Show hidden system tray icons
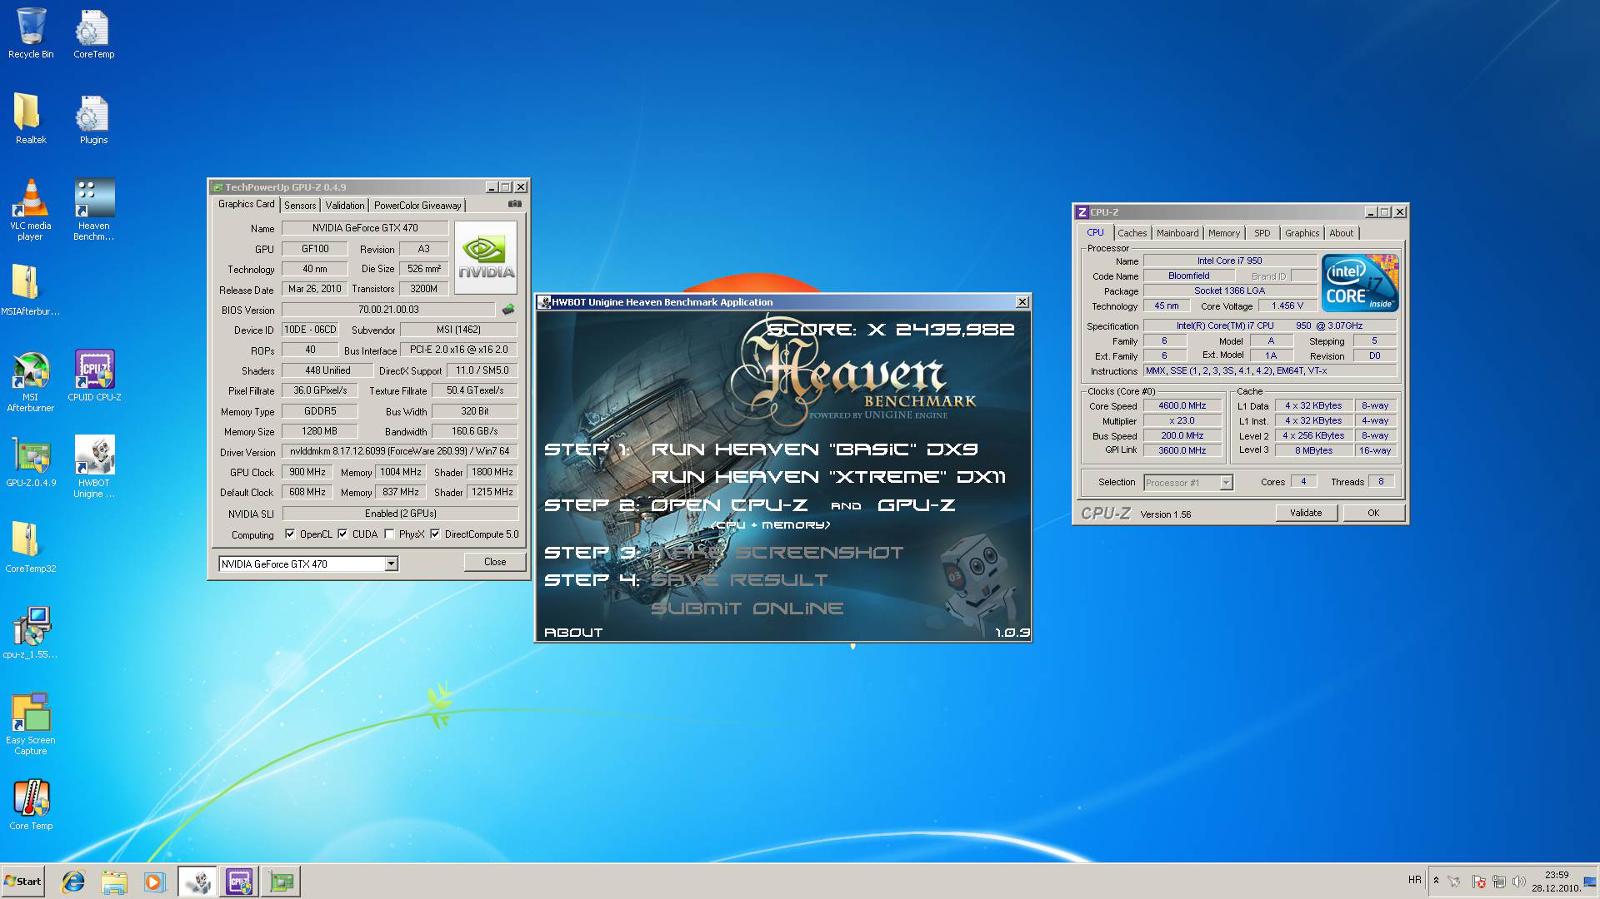This screenshot has height=899, width=1600. (1436, 881)
